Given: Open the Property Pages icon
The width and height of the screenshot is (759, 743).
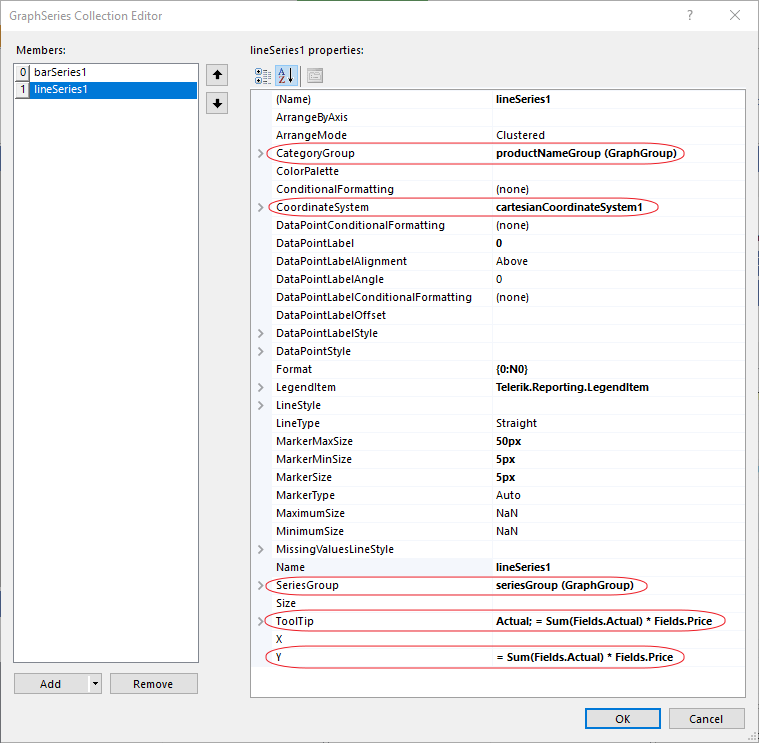Looking at the screenshot, I should (314, 75).
